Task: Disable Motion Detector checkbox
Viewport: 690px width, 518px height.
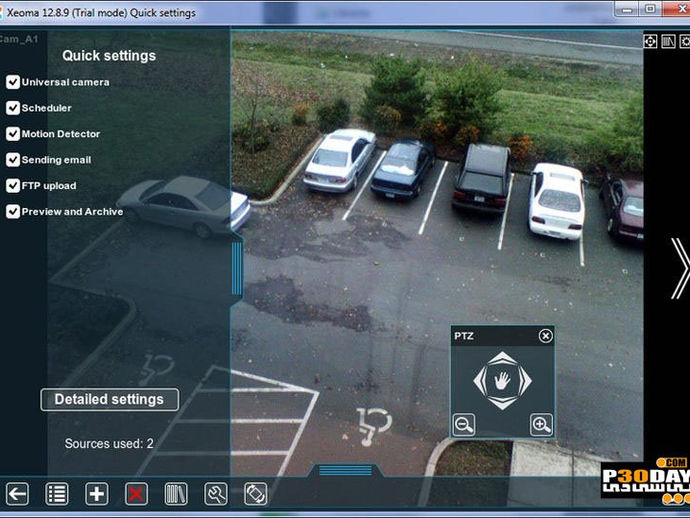Action: tap(13, 134)
